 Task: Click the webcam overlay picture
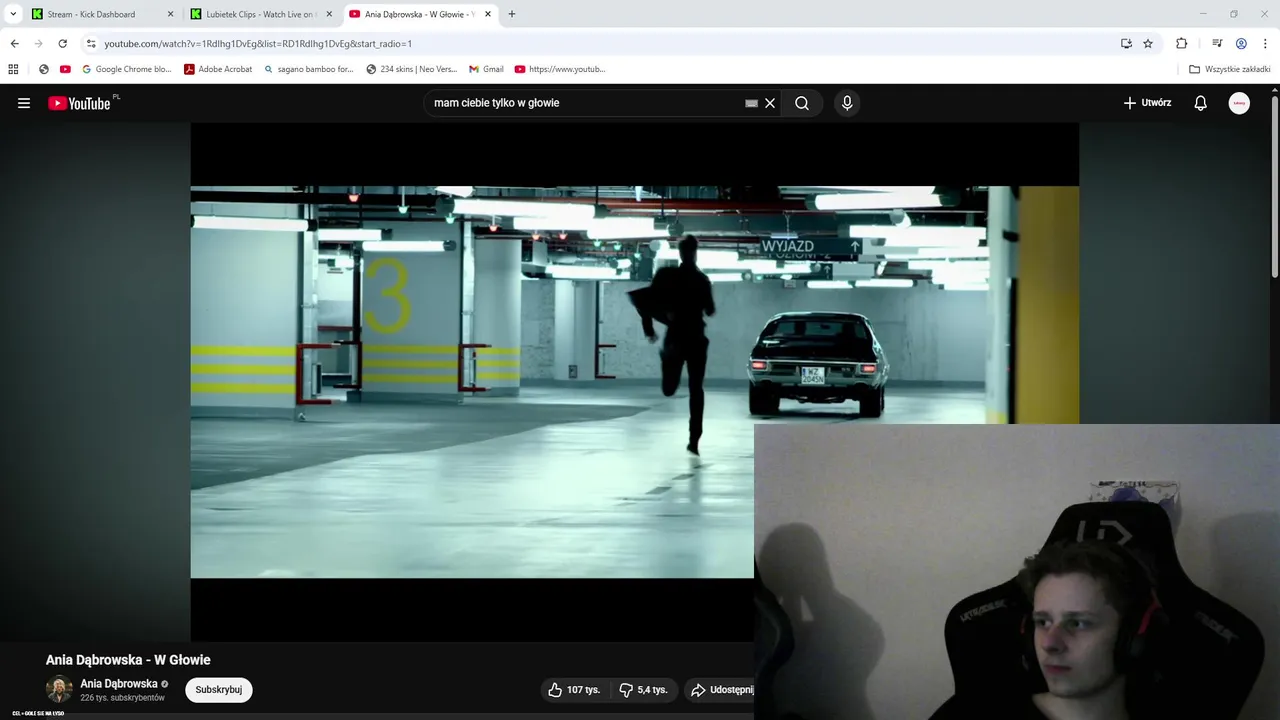coord(1017,572)
